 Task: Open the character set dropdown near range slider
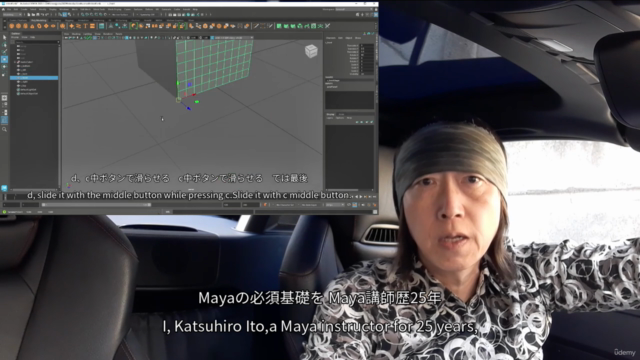[x=284, y=205]
